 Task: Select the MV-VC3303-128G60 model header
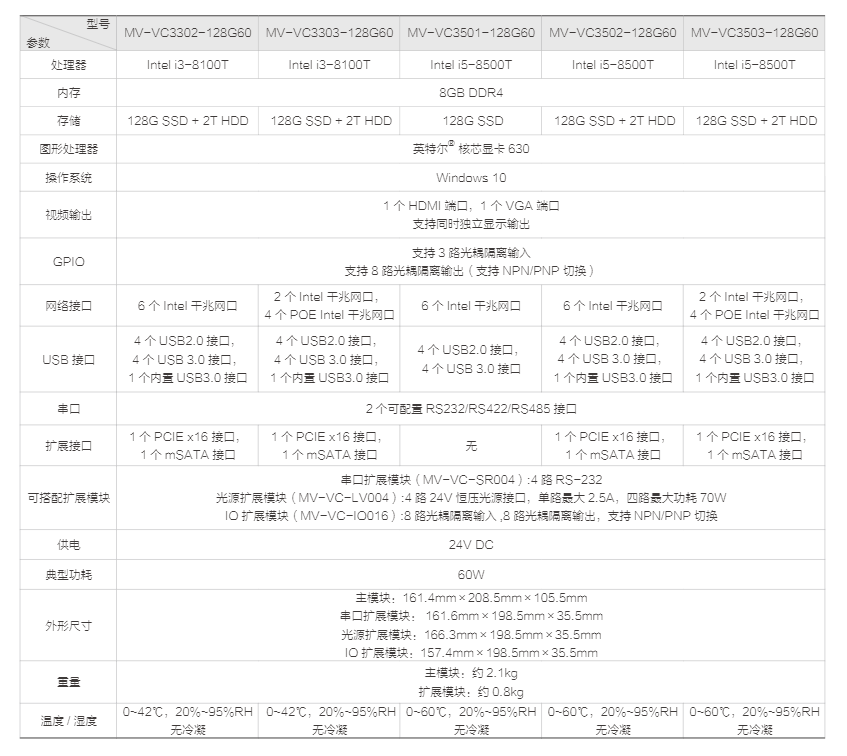pos(329,33)
